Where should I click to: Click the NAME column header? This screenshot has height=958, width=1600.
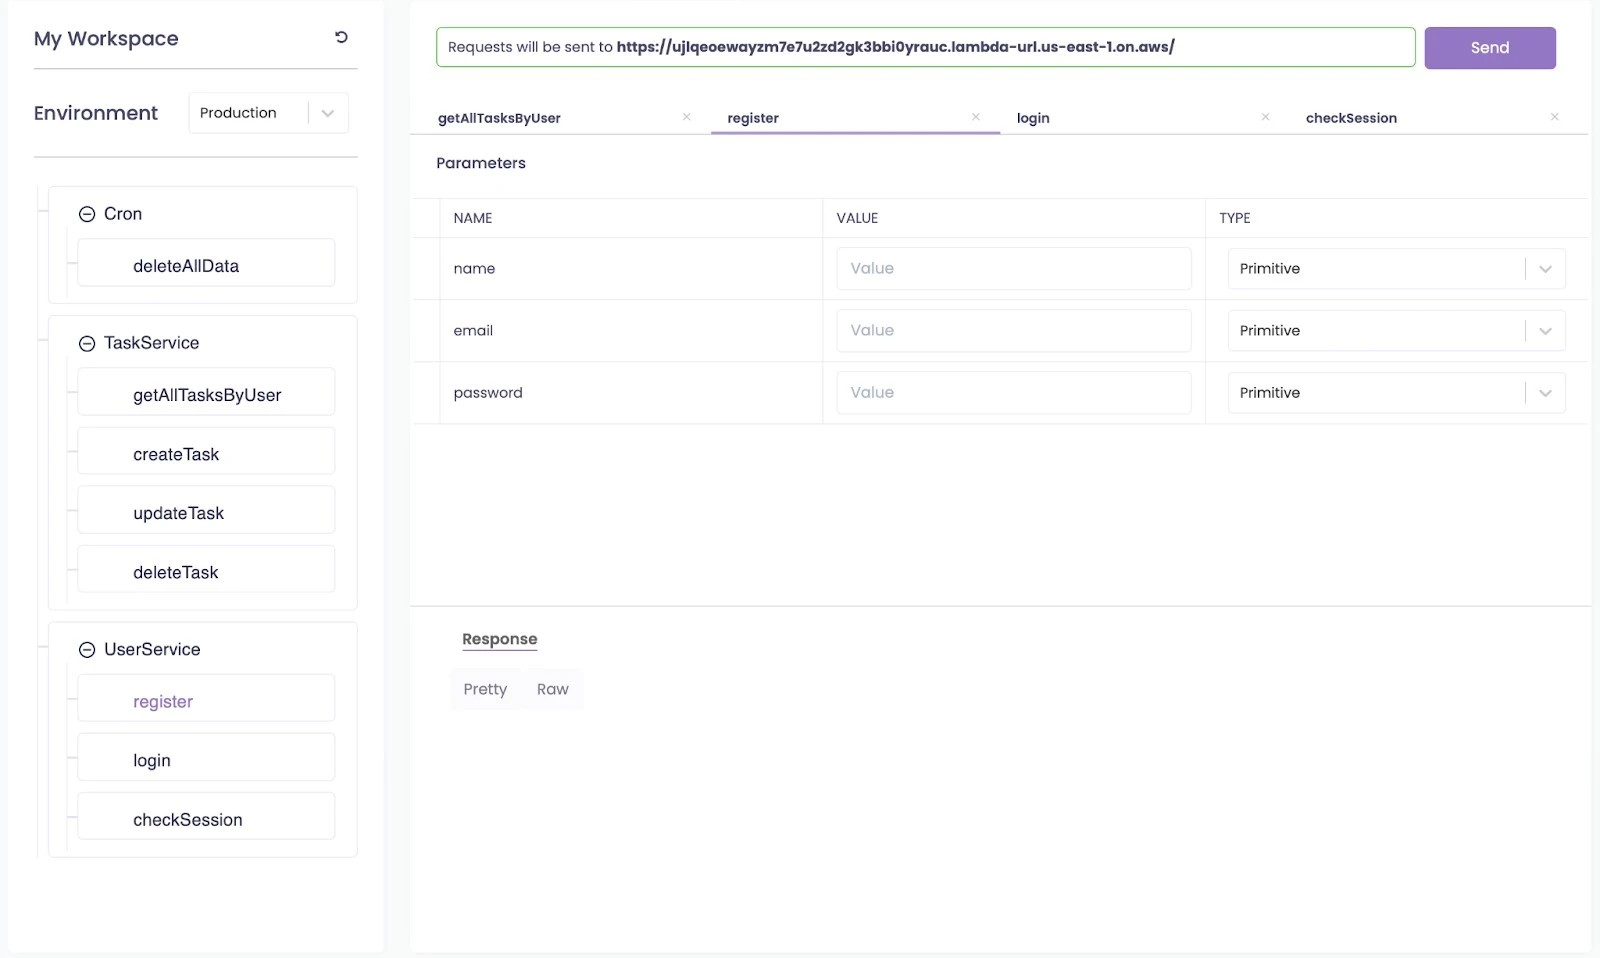(x=473, y=218)
